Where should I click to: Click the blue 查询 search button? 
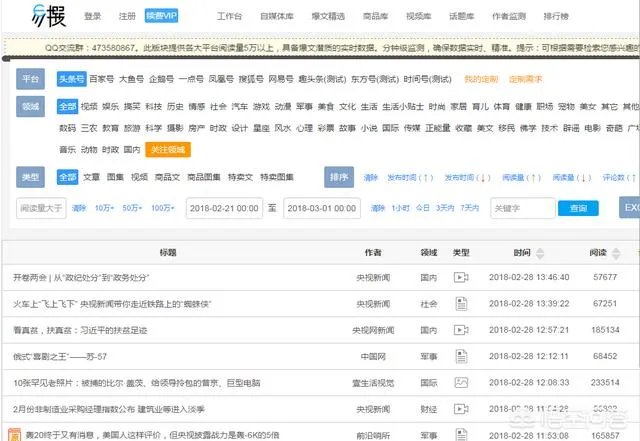click(x=578, y=208)
